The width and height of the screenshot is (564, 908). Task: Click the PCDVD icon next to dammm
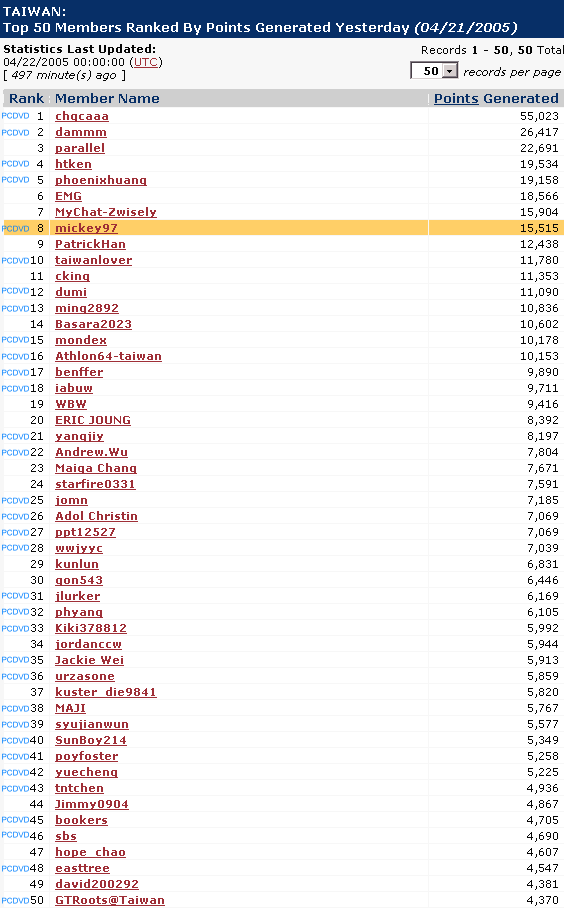pos(16,133)
